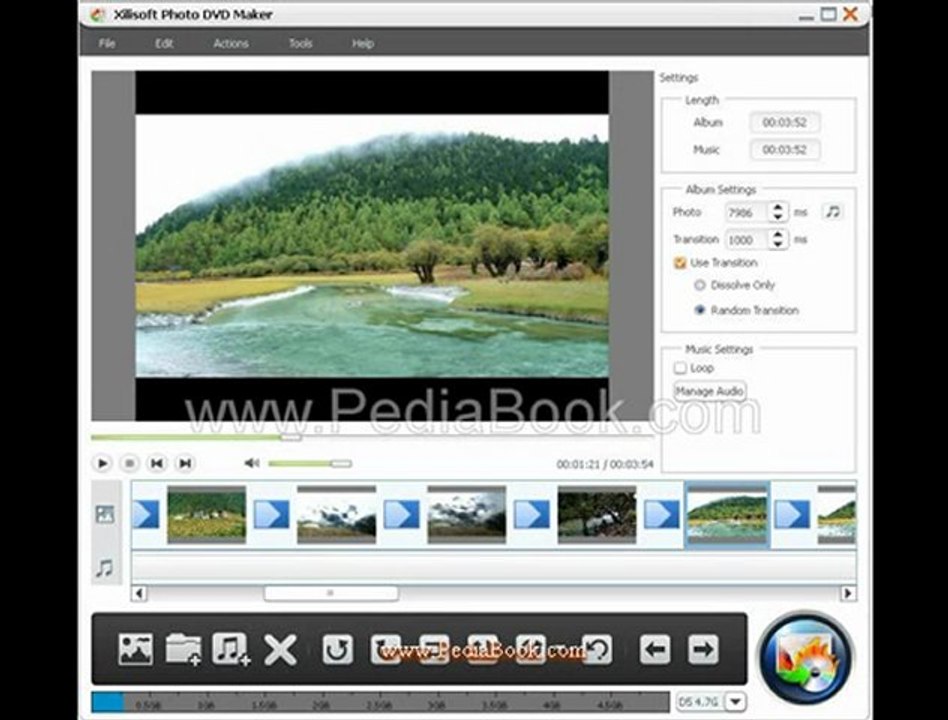The width and height of the screenshot is (948, 720).
Task: Play the slideshow preview
Action: [102, 463]
